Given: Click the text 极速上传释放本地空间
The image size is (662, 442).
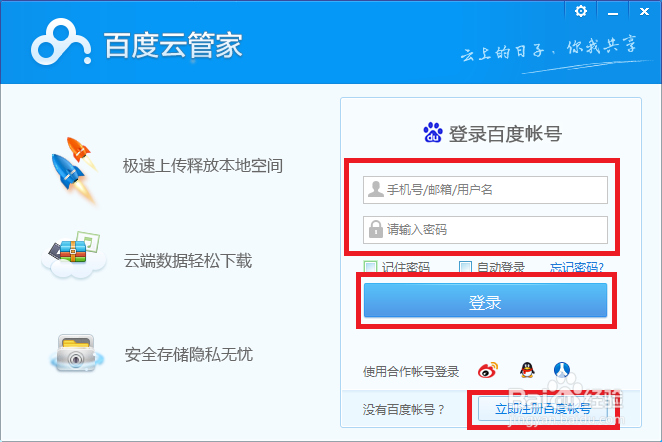Looking at the screenshot, I should [x=203, y=165].
